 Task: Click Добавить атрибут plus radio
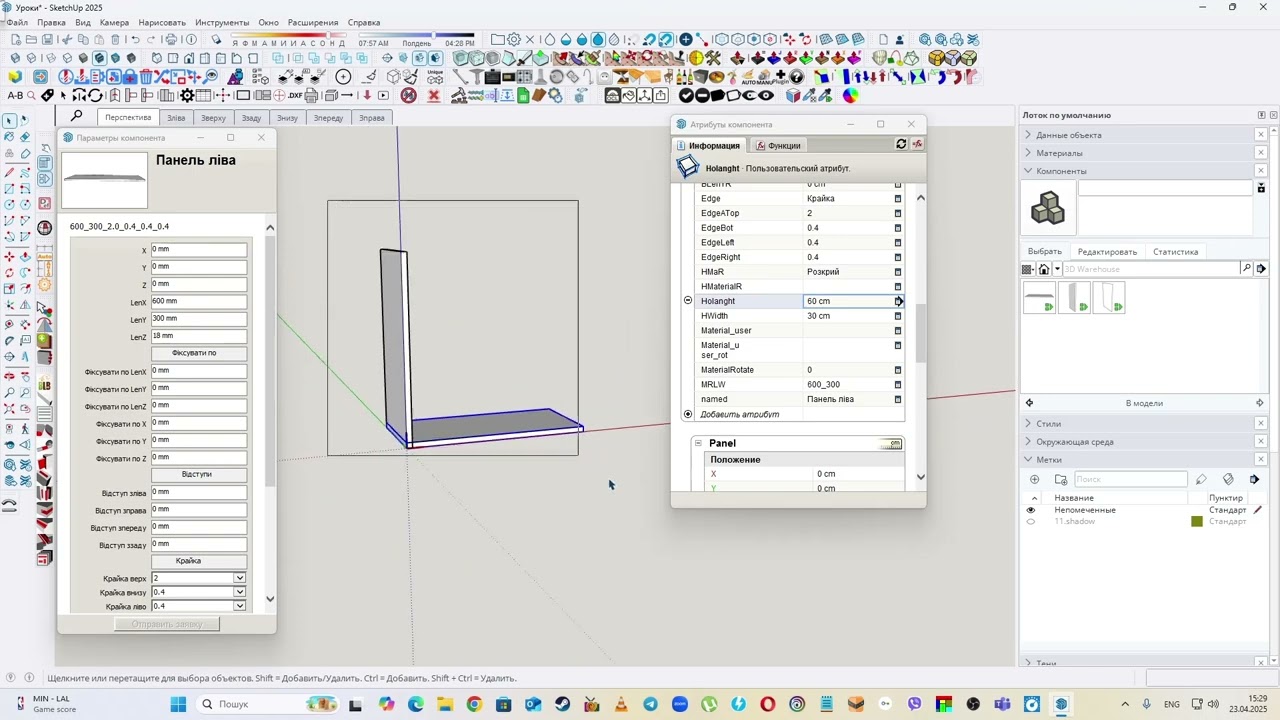point(688,414)
